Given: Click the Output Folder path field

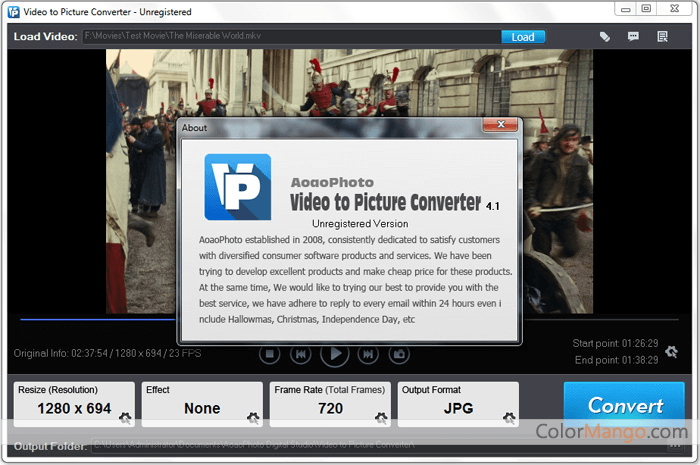Looking at the screenshot, I should [300, 446].
